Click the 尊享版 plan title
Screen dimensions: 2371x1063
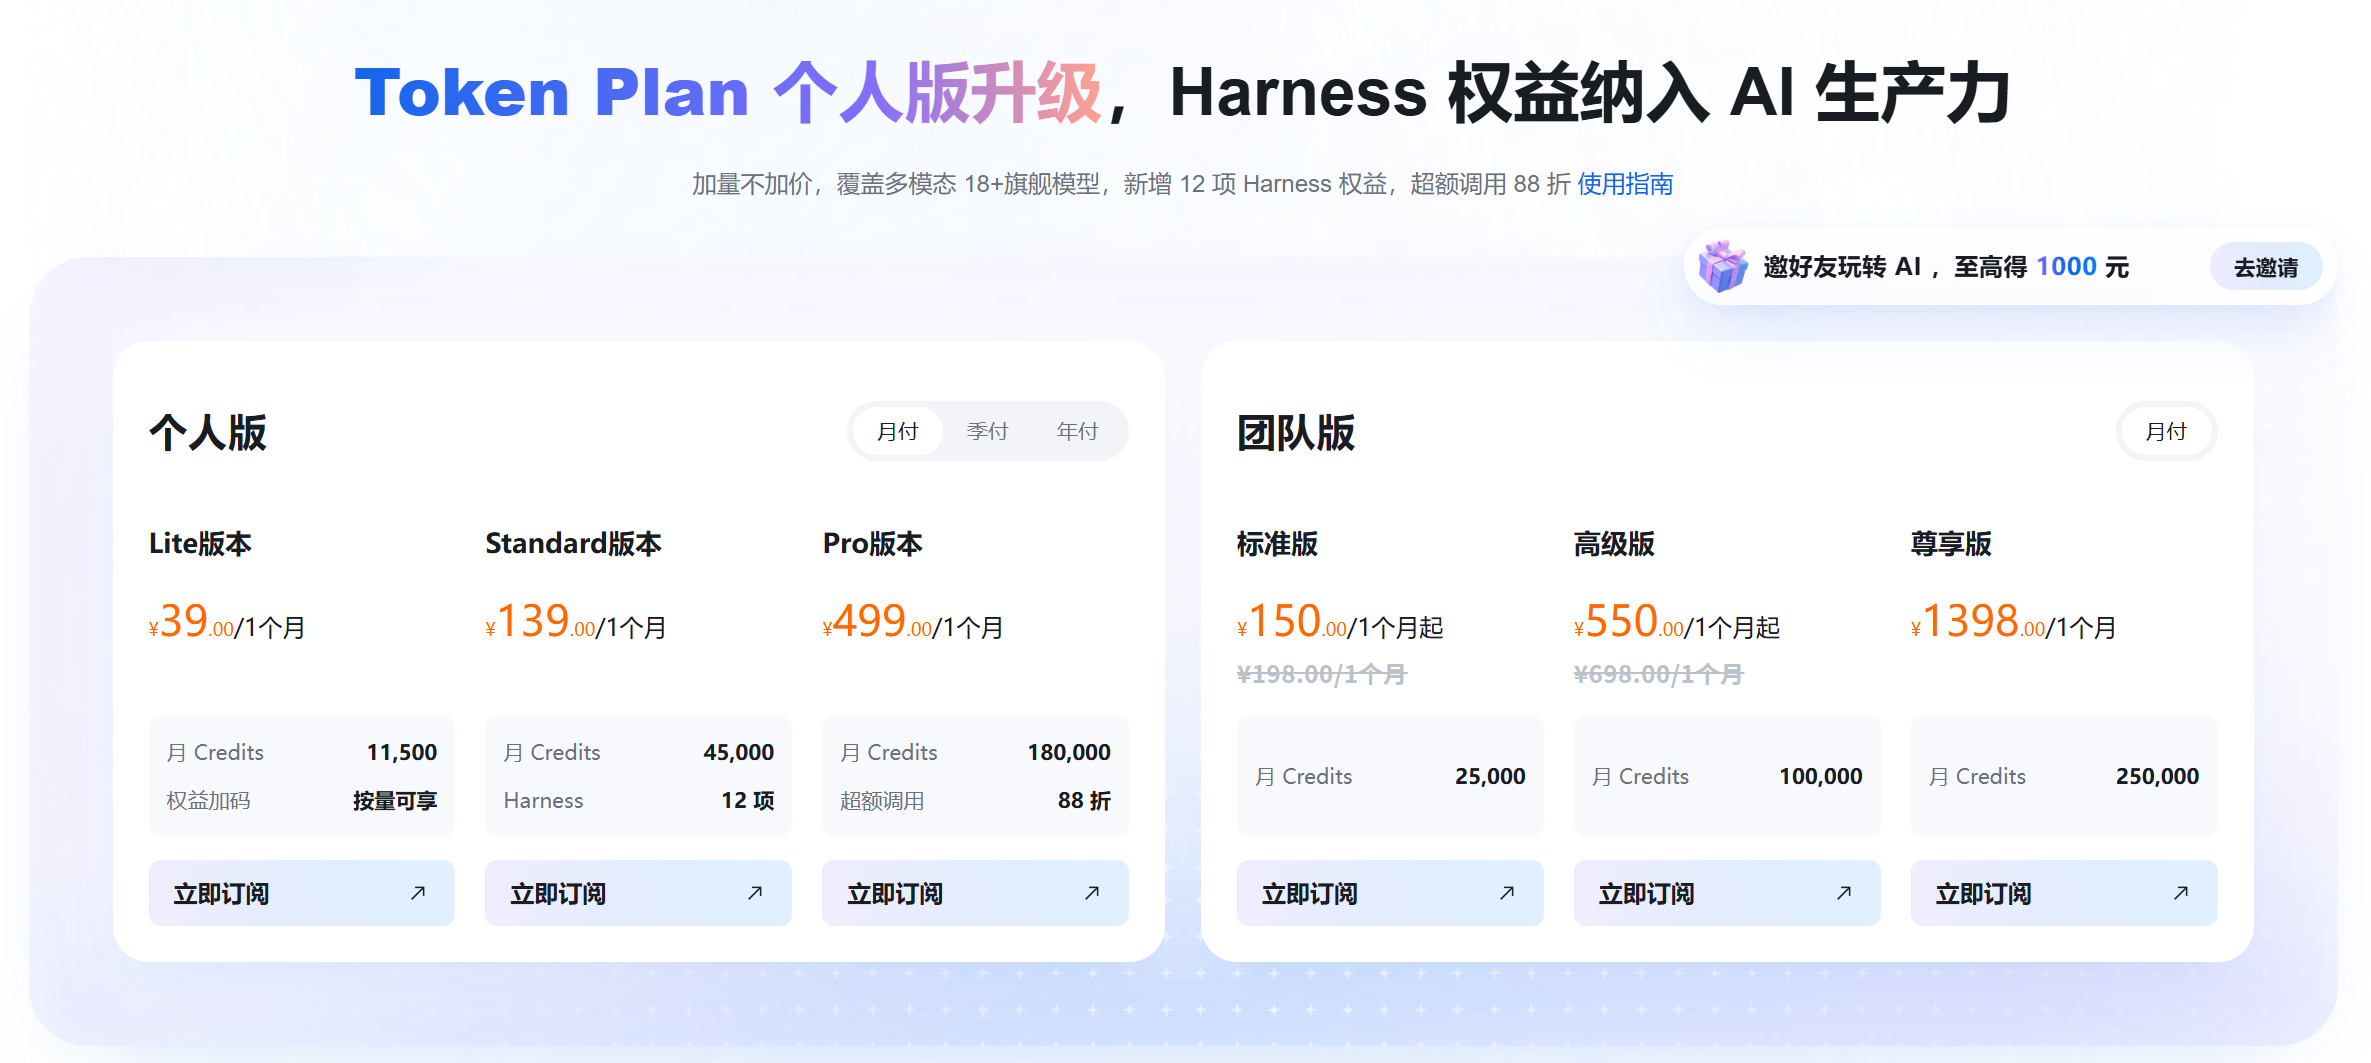pos(1951,544)
